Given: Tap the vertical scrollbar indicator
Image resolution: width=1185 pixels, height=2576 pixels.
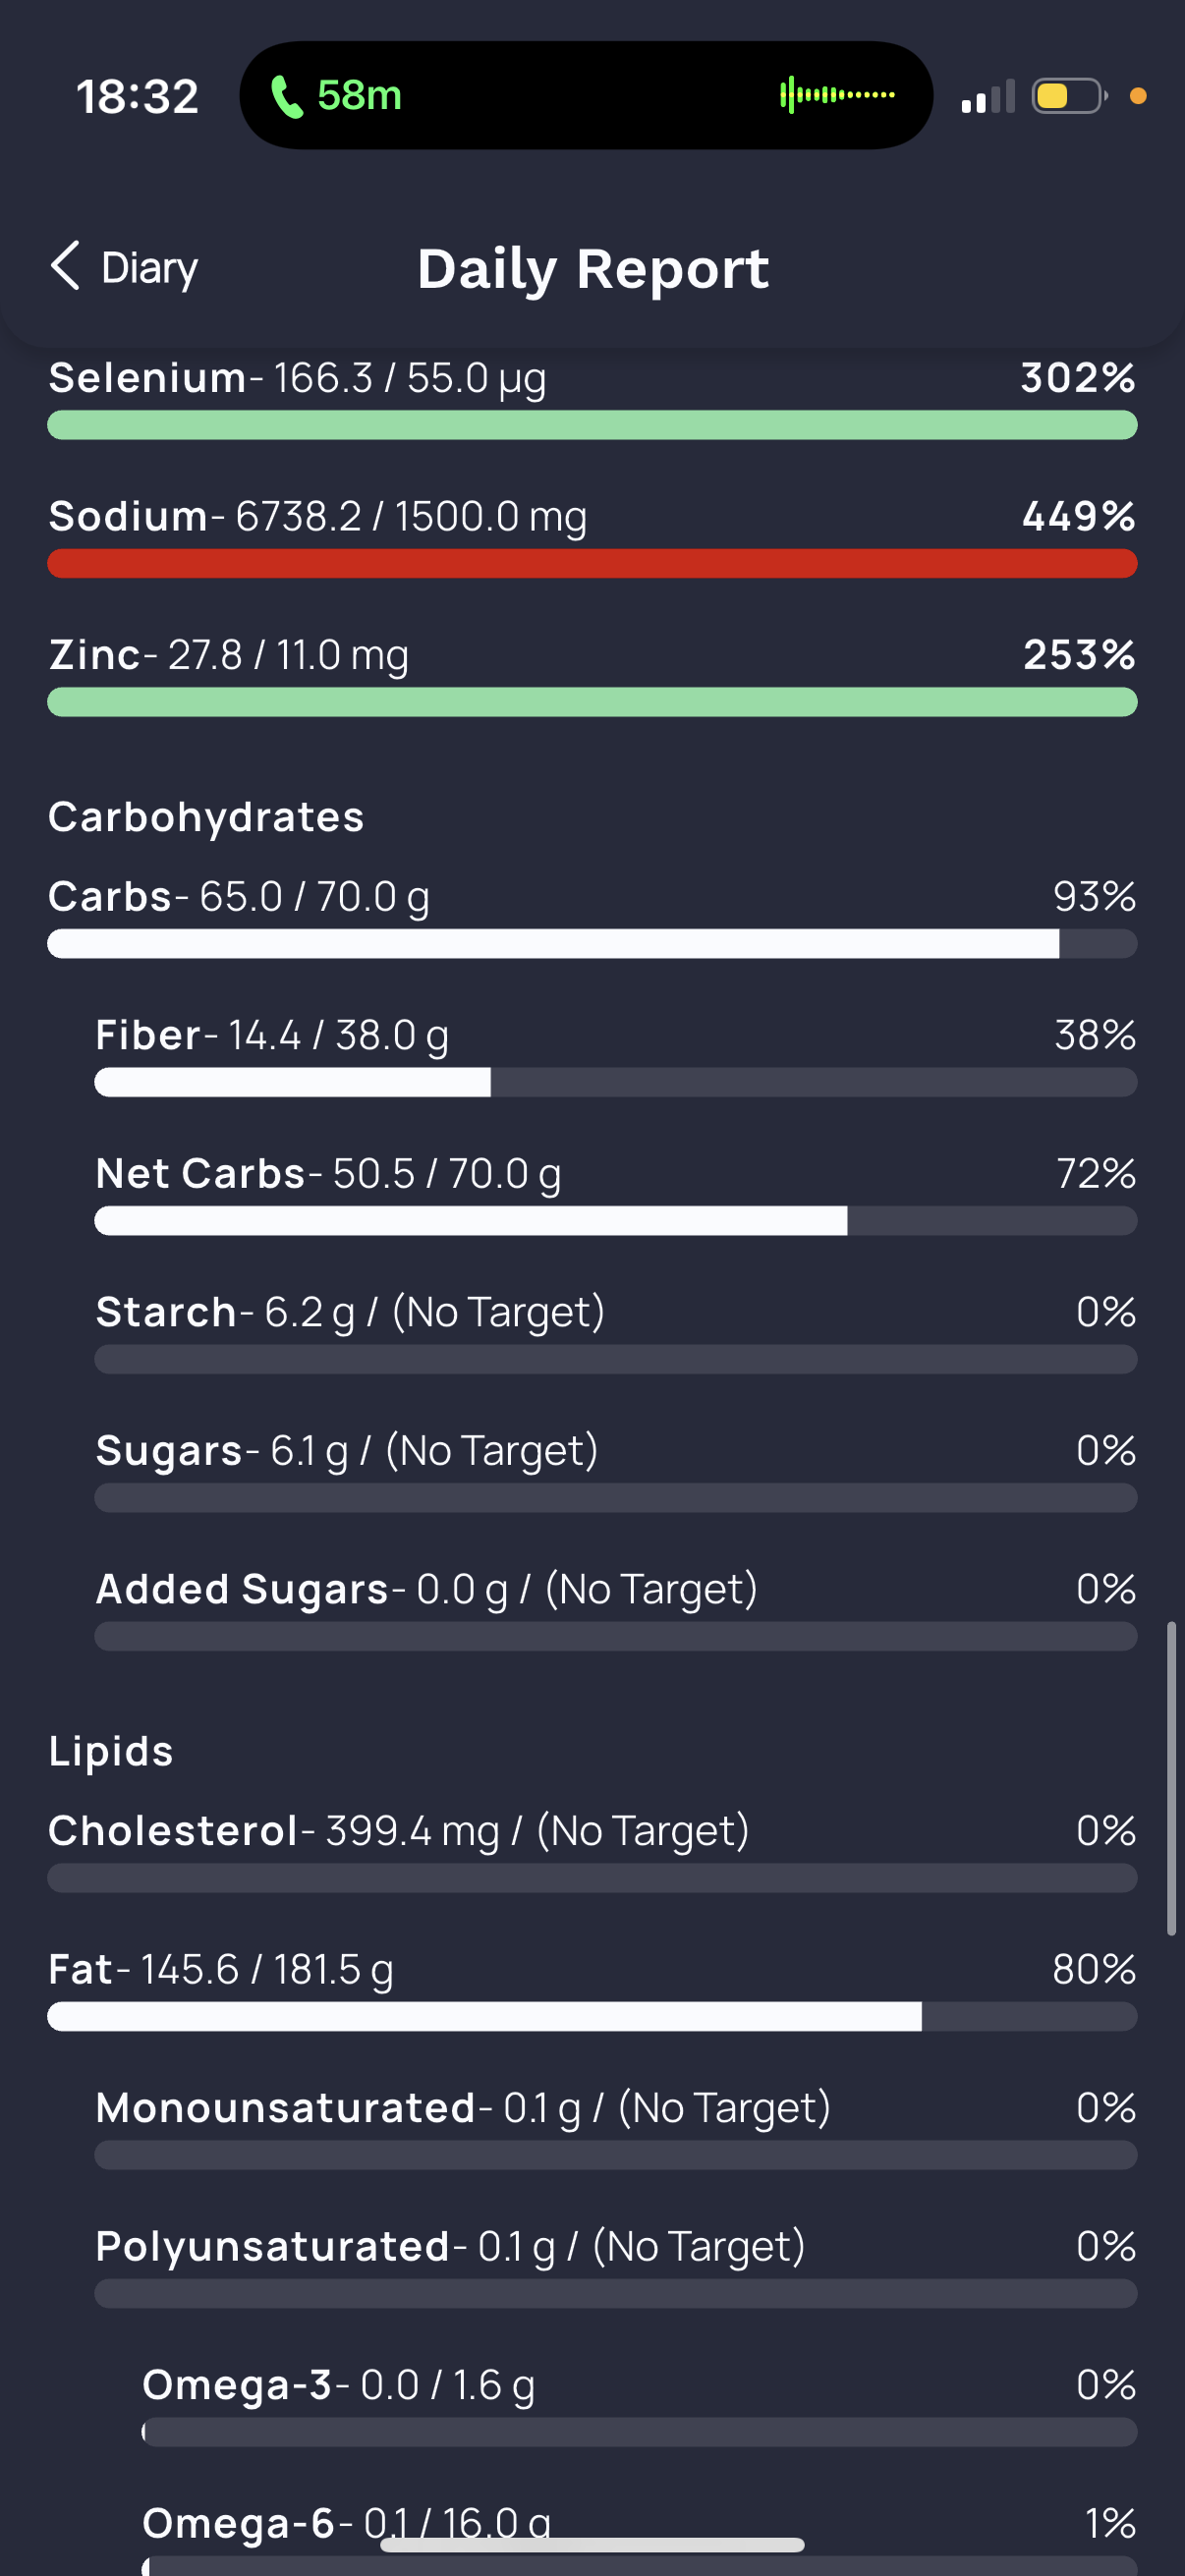Looking at the screenshot, I should click(1171, 1780).
